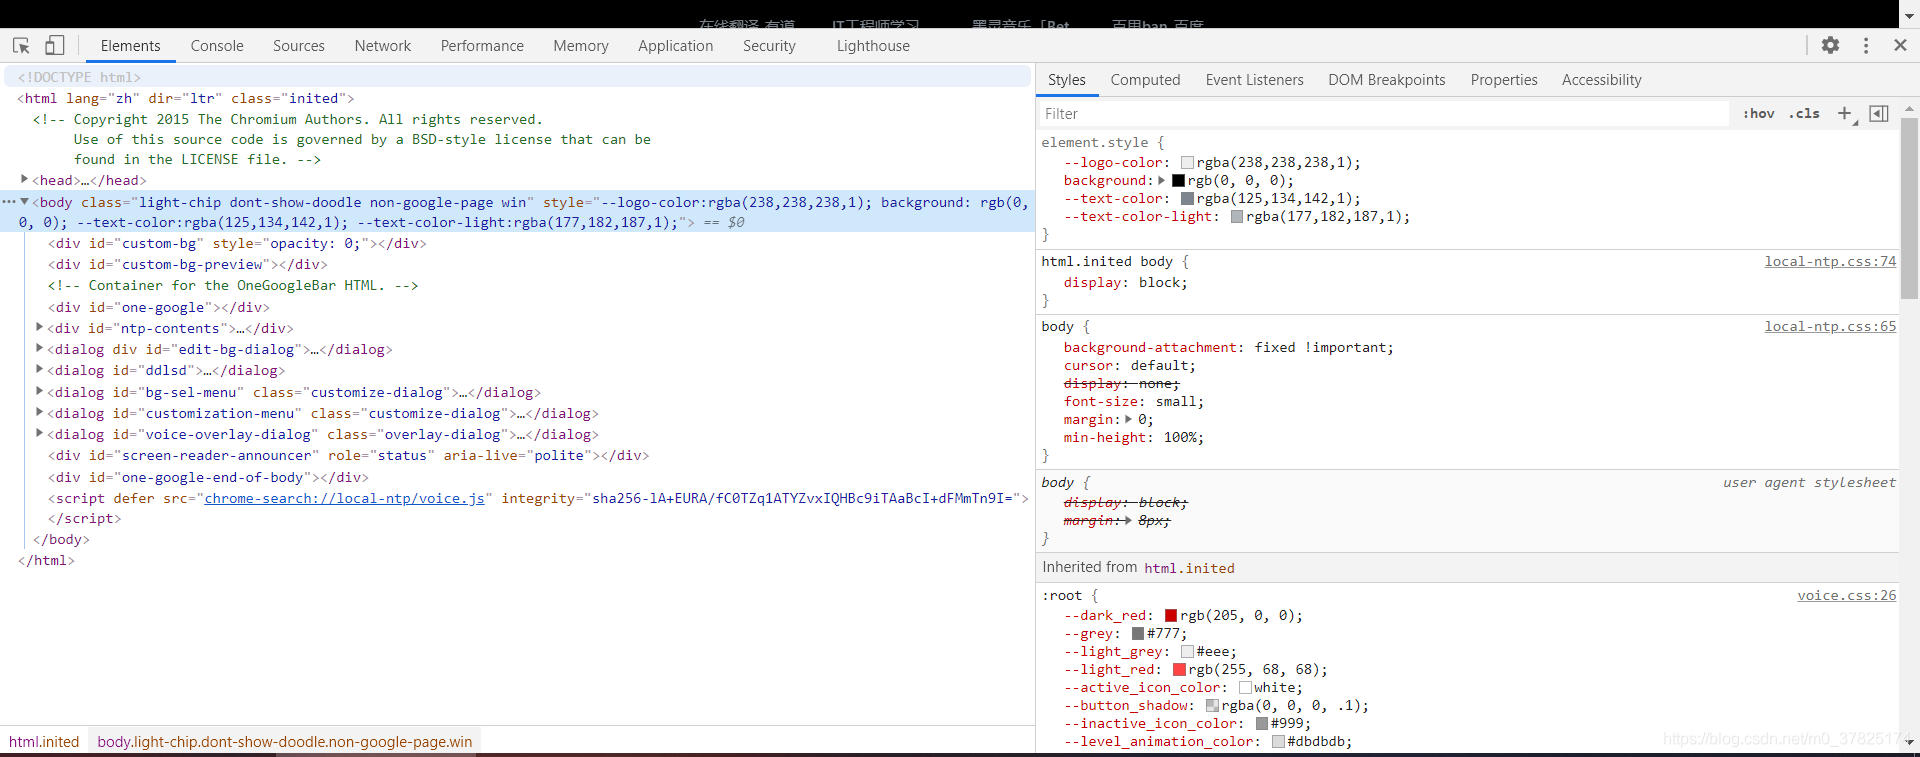Switch to the Console tab
Screen dimensions: 1920x757
[x=217, y=46]
